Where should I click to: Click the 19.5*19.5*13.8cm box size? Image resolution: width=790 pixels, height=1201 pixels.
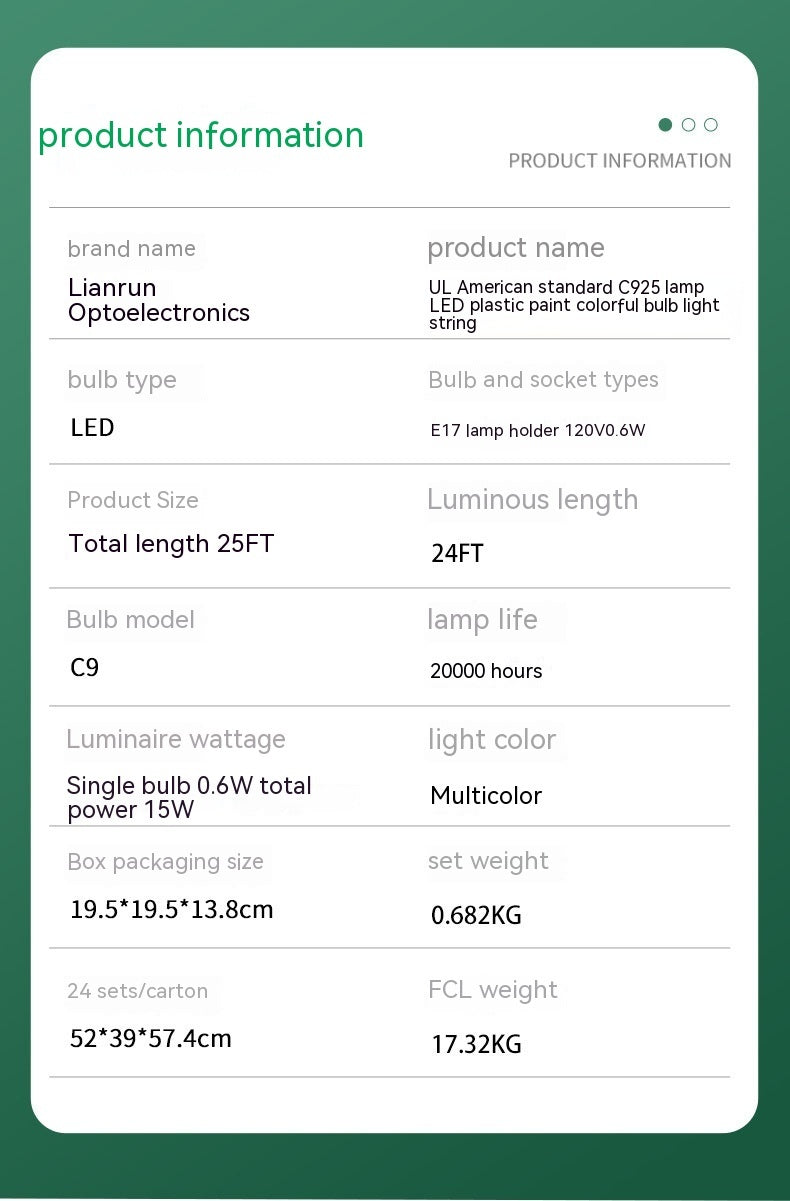point(171,910)
